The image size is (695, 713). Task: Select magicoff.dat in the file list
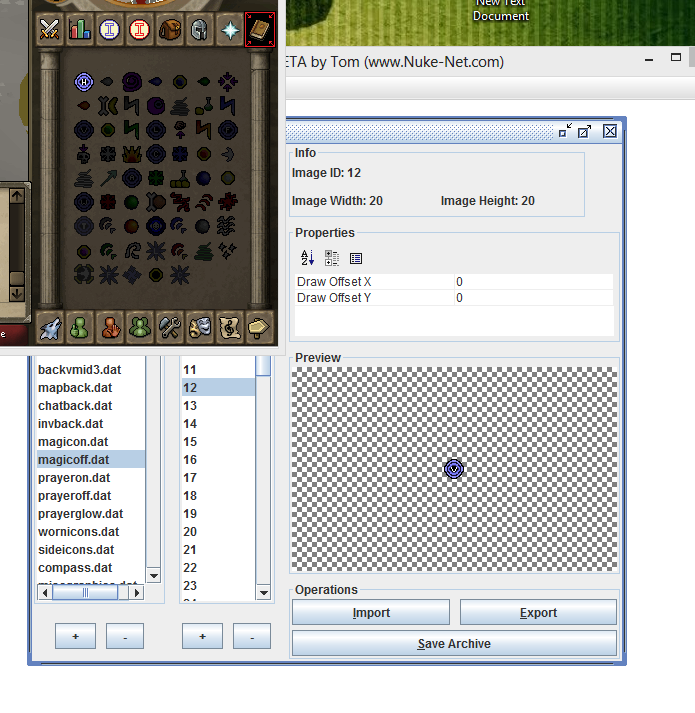pos(91,460)
